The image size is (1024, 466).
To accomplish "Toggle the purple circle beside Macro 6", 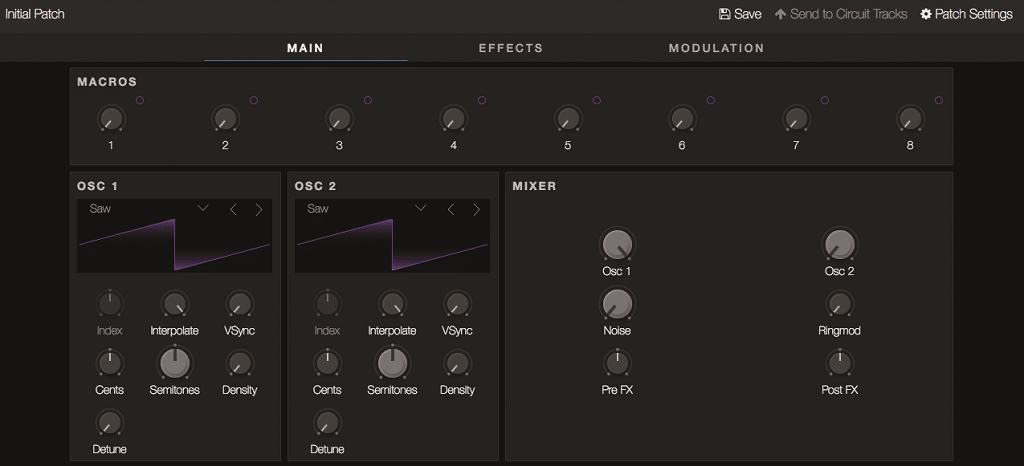I will click(711, 100).
